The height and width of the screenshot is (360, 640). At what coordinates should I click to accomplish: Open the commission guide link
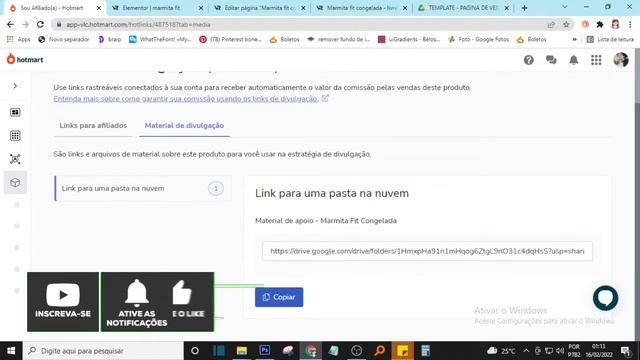tap(186, 99)
